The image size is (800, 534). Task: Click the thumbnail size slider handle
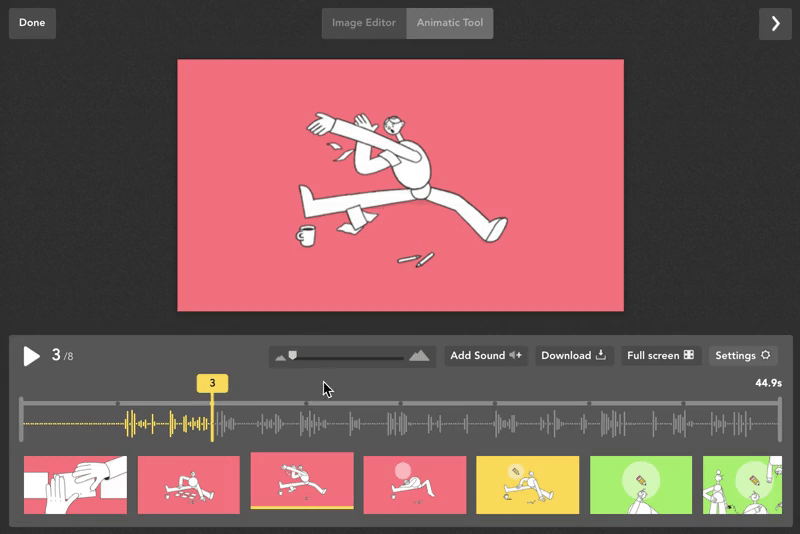292,355
